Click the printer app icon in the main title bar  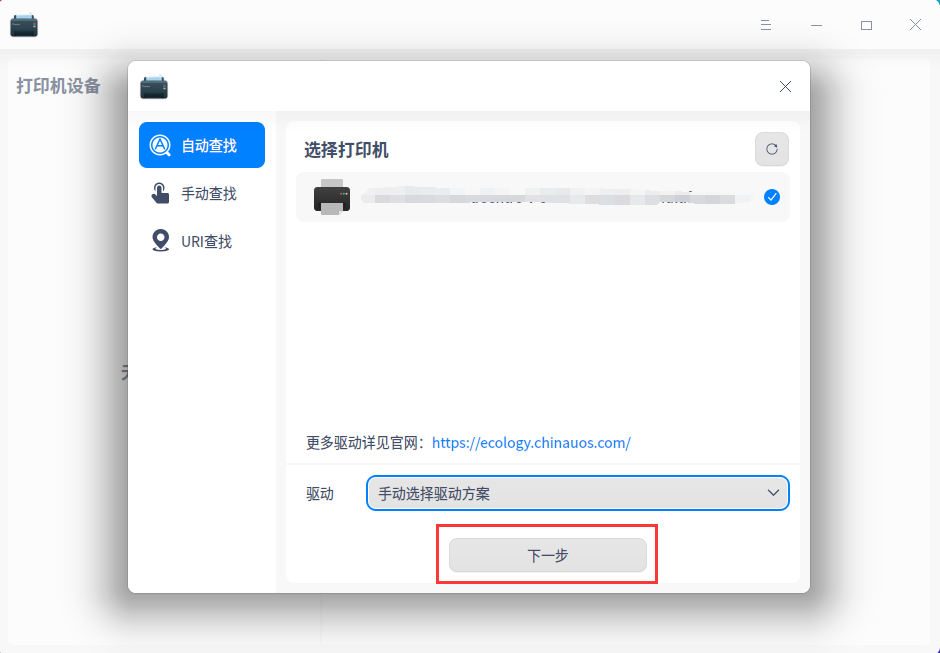[24, 25]
